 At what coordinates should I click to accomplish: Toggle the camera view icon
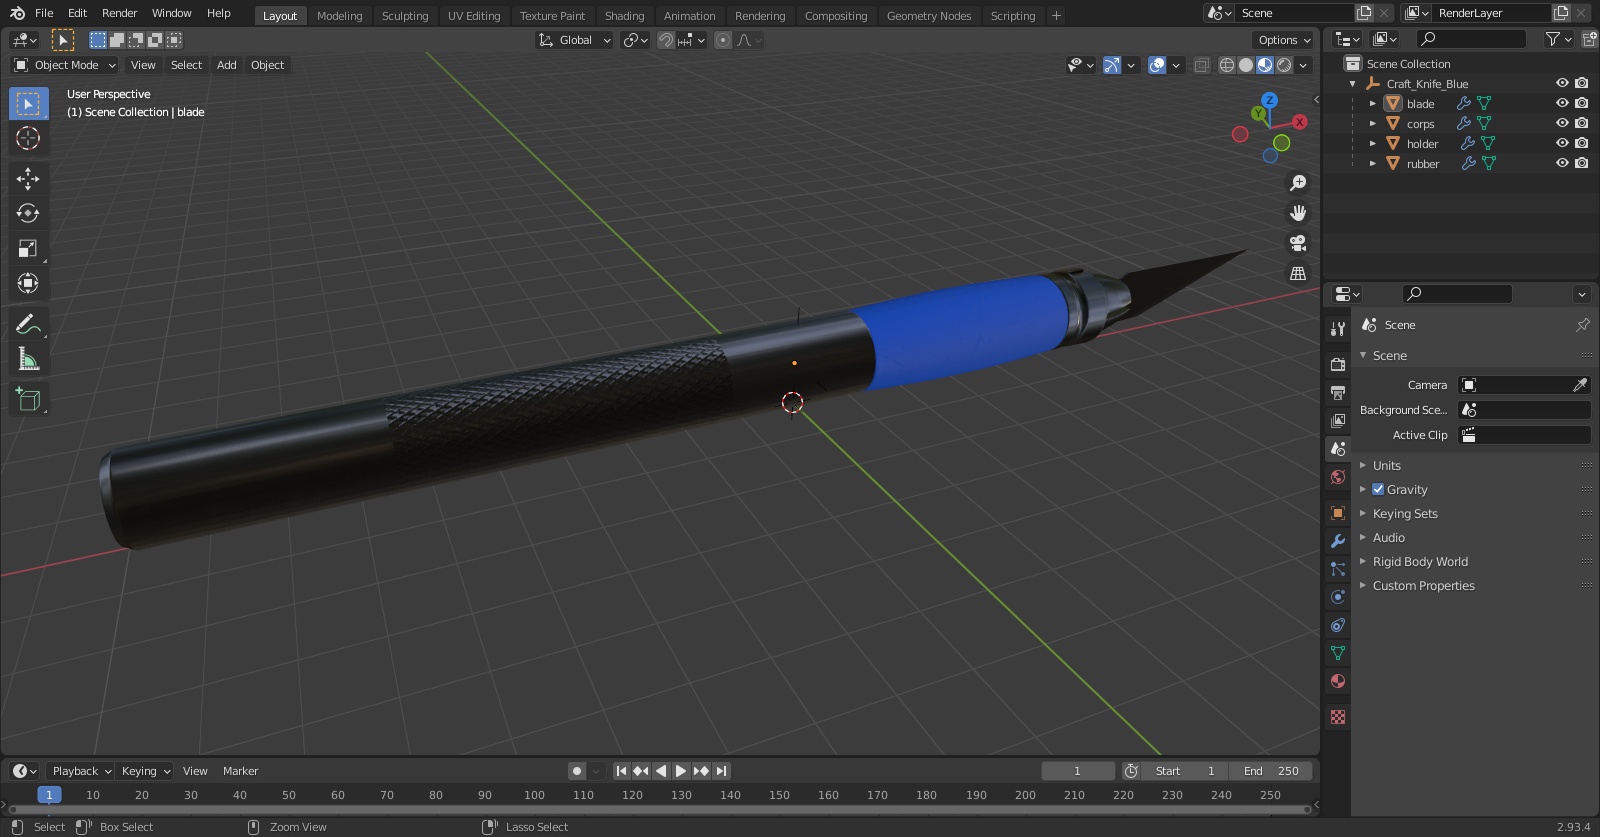coord(1298,243)
